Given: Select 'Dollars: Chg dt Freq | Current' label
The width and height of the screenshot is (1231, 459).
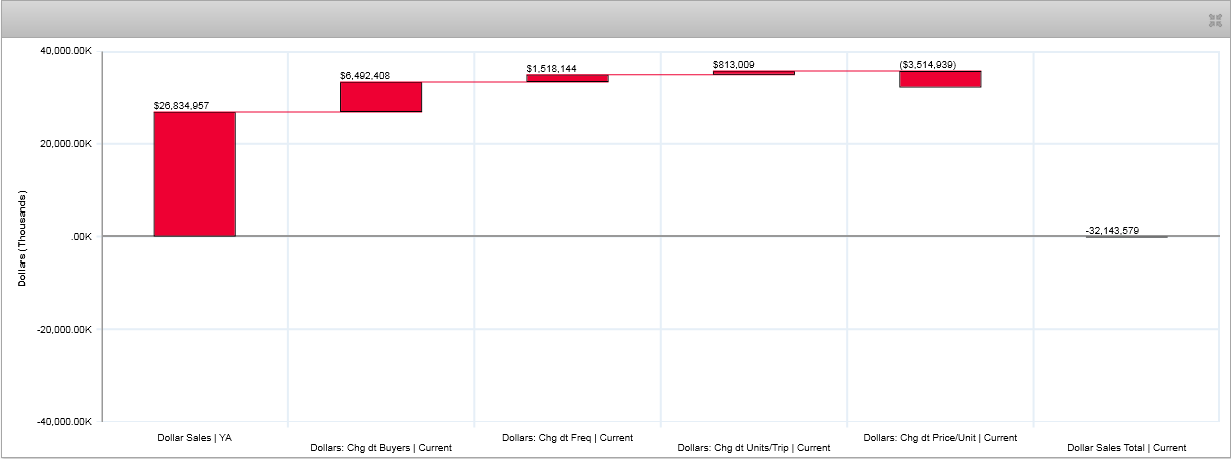Looking at the screenshot, I should click(x=567, y=437).
